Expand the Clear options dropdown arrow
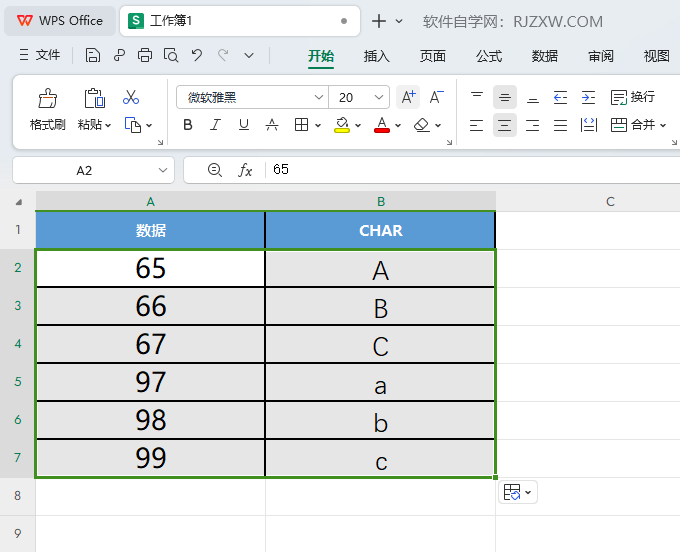680x552 pixels. (438, 126)
